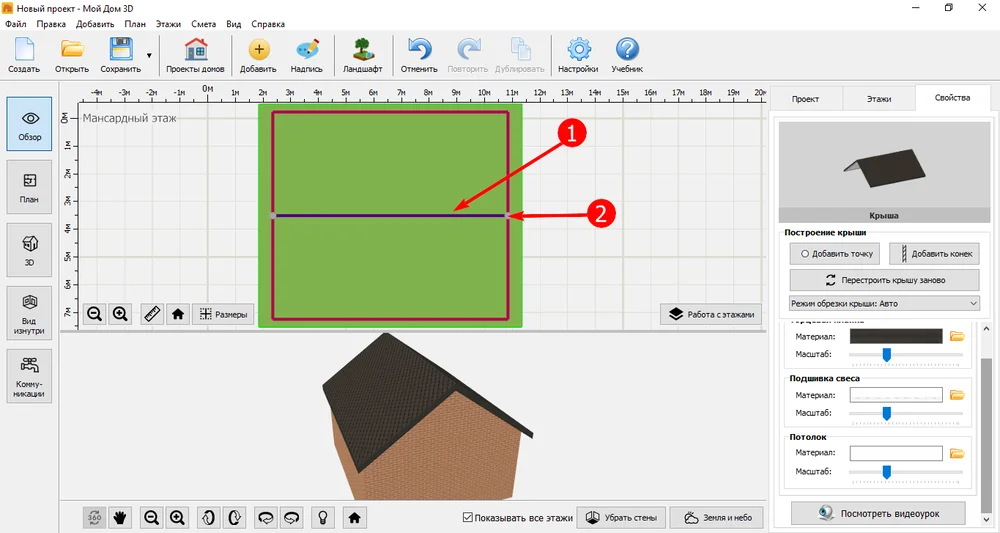Zoom in on the 3D view
The width and height of the screenshot is (1000, 533).
(x=177, y=518)
